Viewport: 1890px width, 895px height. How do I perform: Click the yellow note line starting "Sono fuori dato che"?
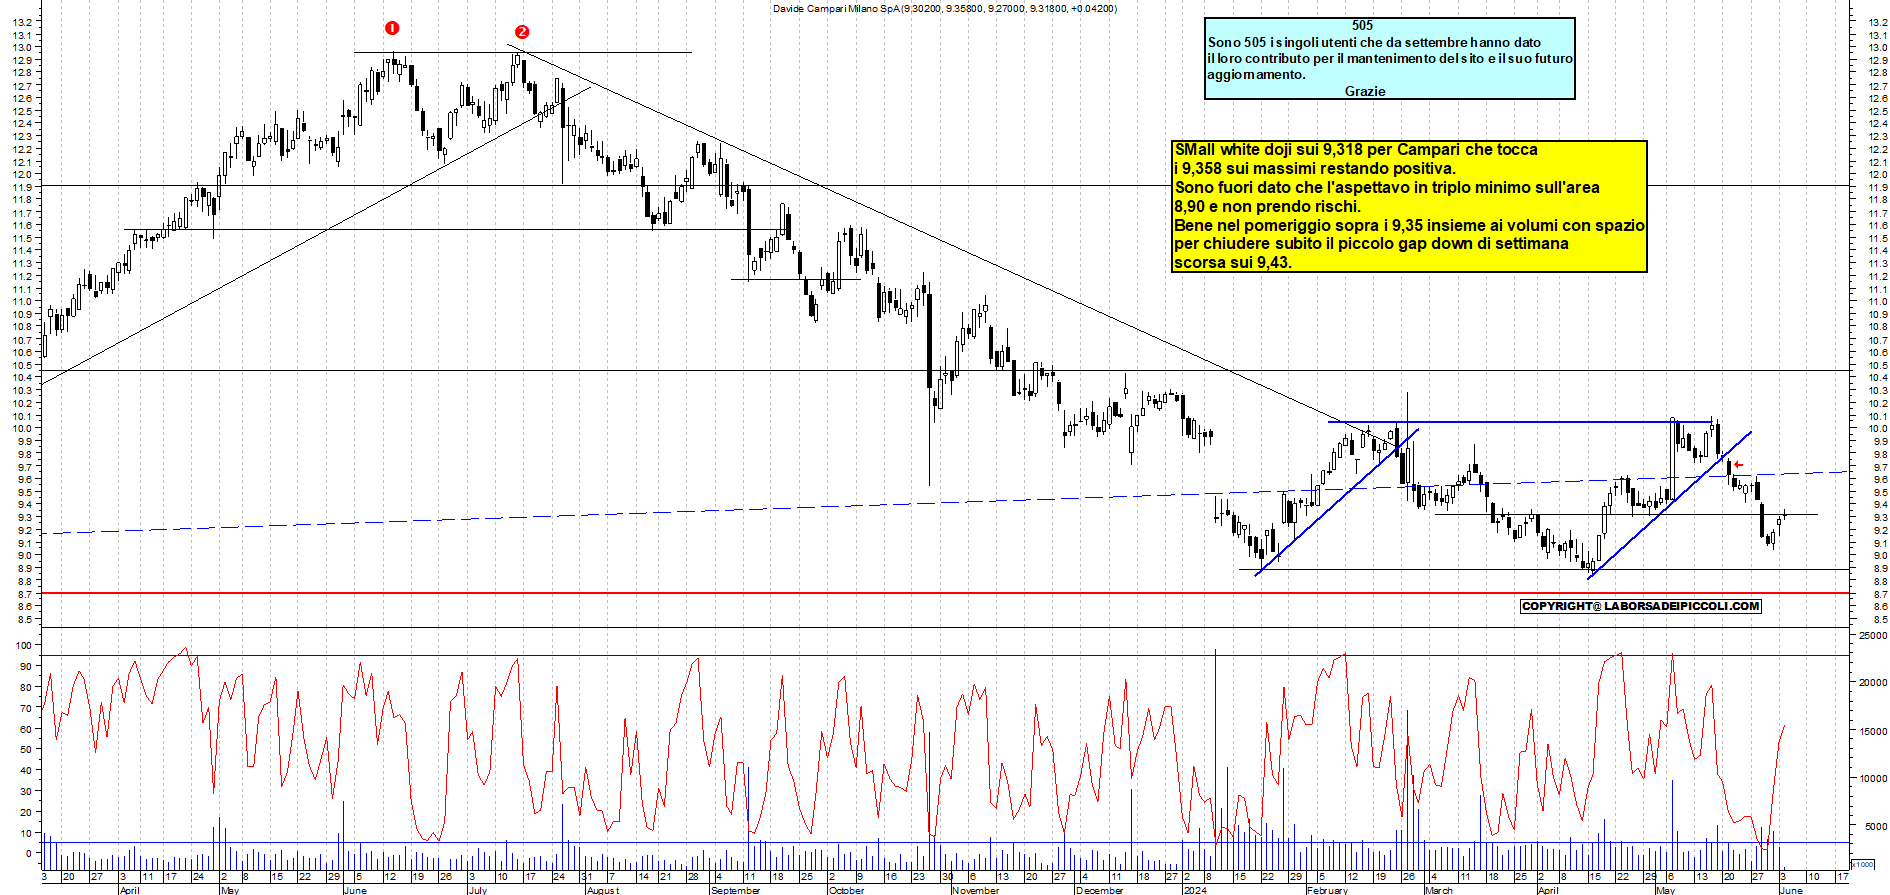pyautogui.click(x=1387, y=188)
